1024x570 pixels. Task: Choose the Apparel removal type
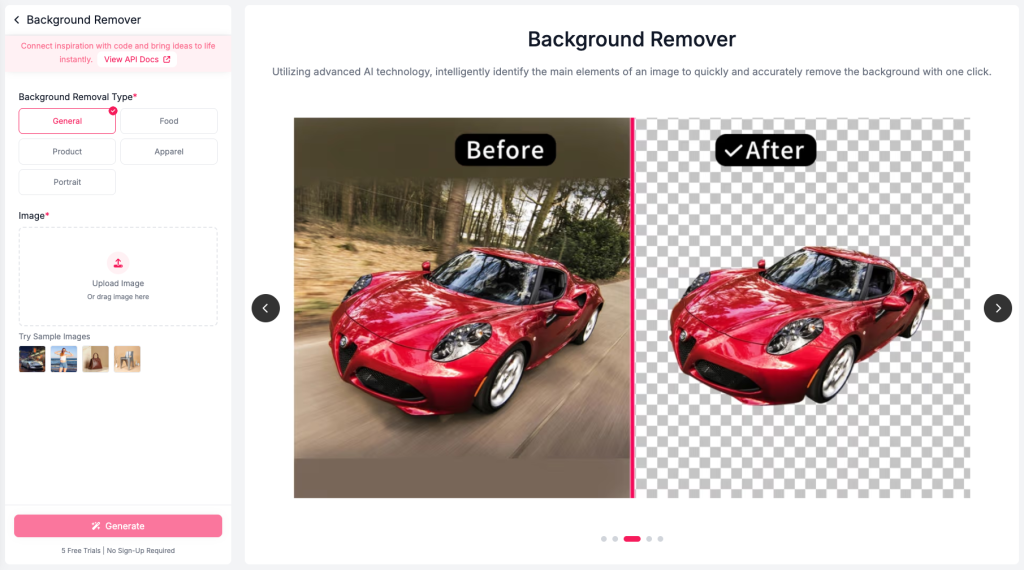point(169,152)
